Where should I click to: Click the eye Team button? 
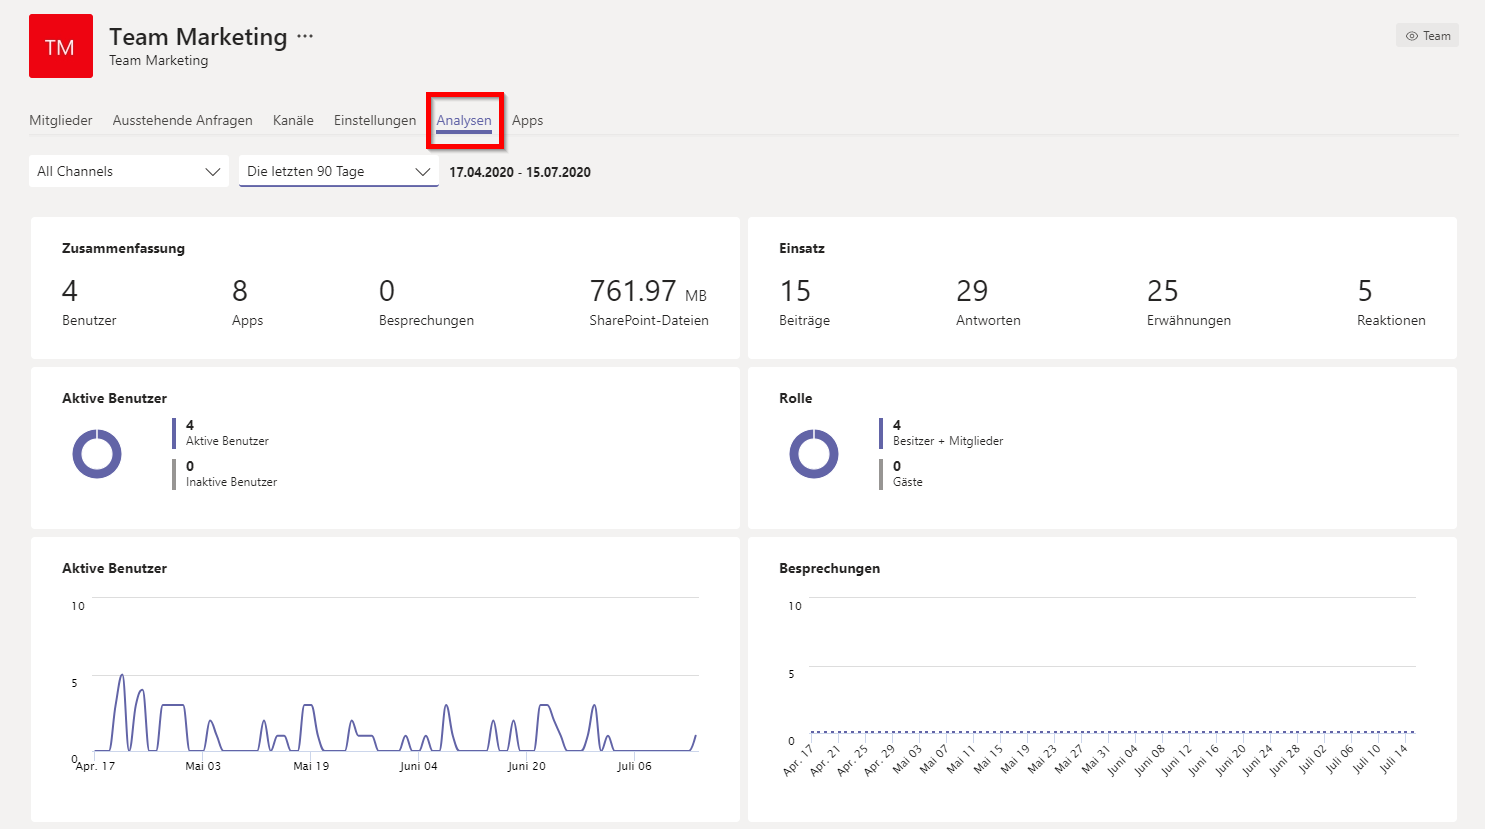(1427, 35)
